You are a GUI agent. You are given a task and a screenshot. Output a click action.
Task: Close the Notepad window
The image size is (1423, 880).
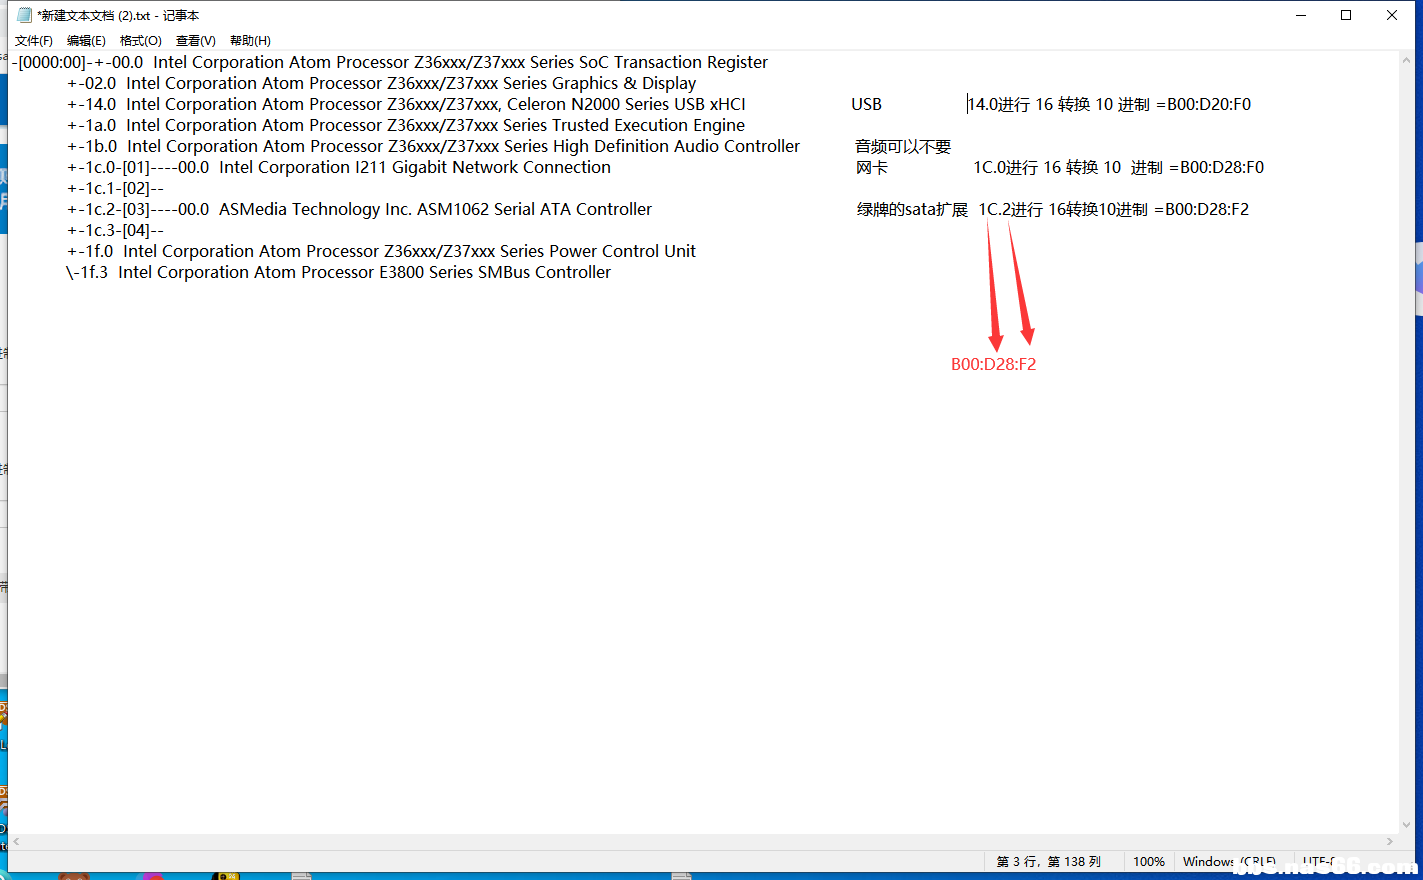click(x=1391, y=15)
